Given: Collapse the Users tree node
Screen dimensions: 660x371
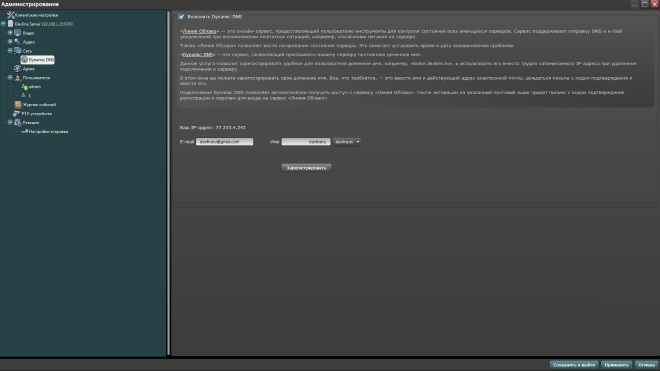Looking at the screenshot, I should [10, 77].
